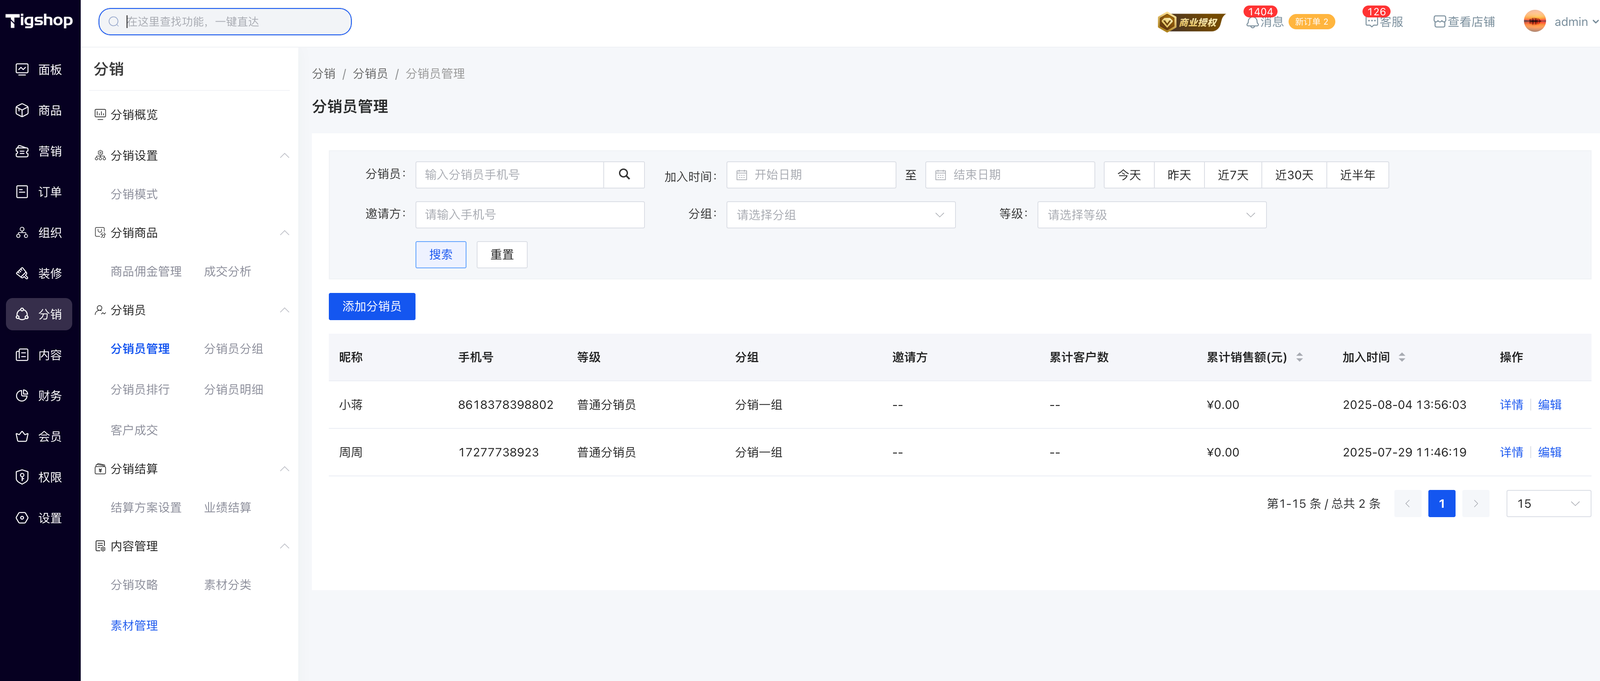1600x681 pixels.
Task: Open the page size selector showing 15
Action: [1547, 504]
